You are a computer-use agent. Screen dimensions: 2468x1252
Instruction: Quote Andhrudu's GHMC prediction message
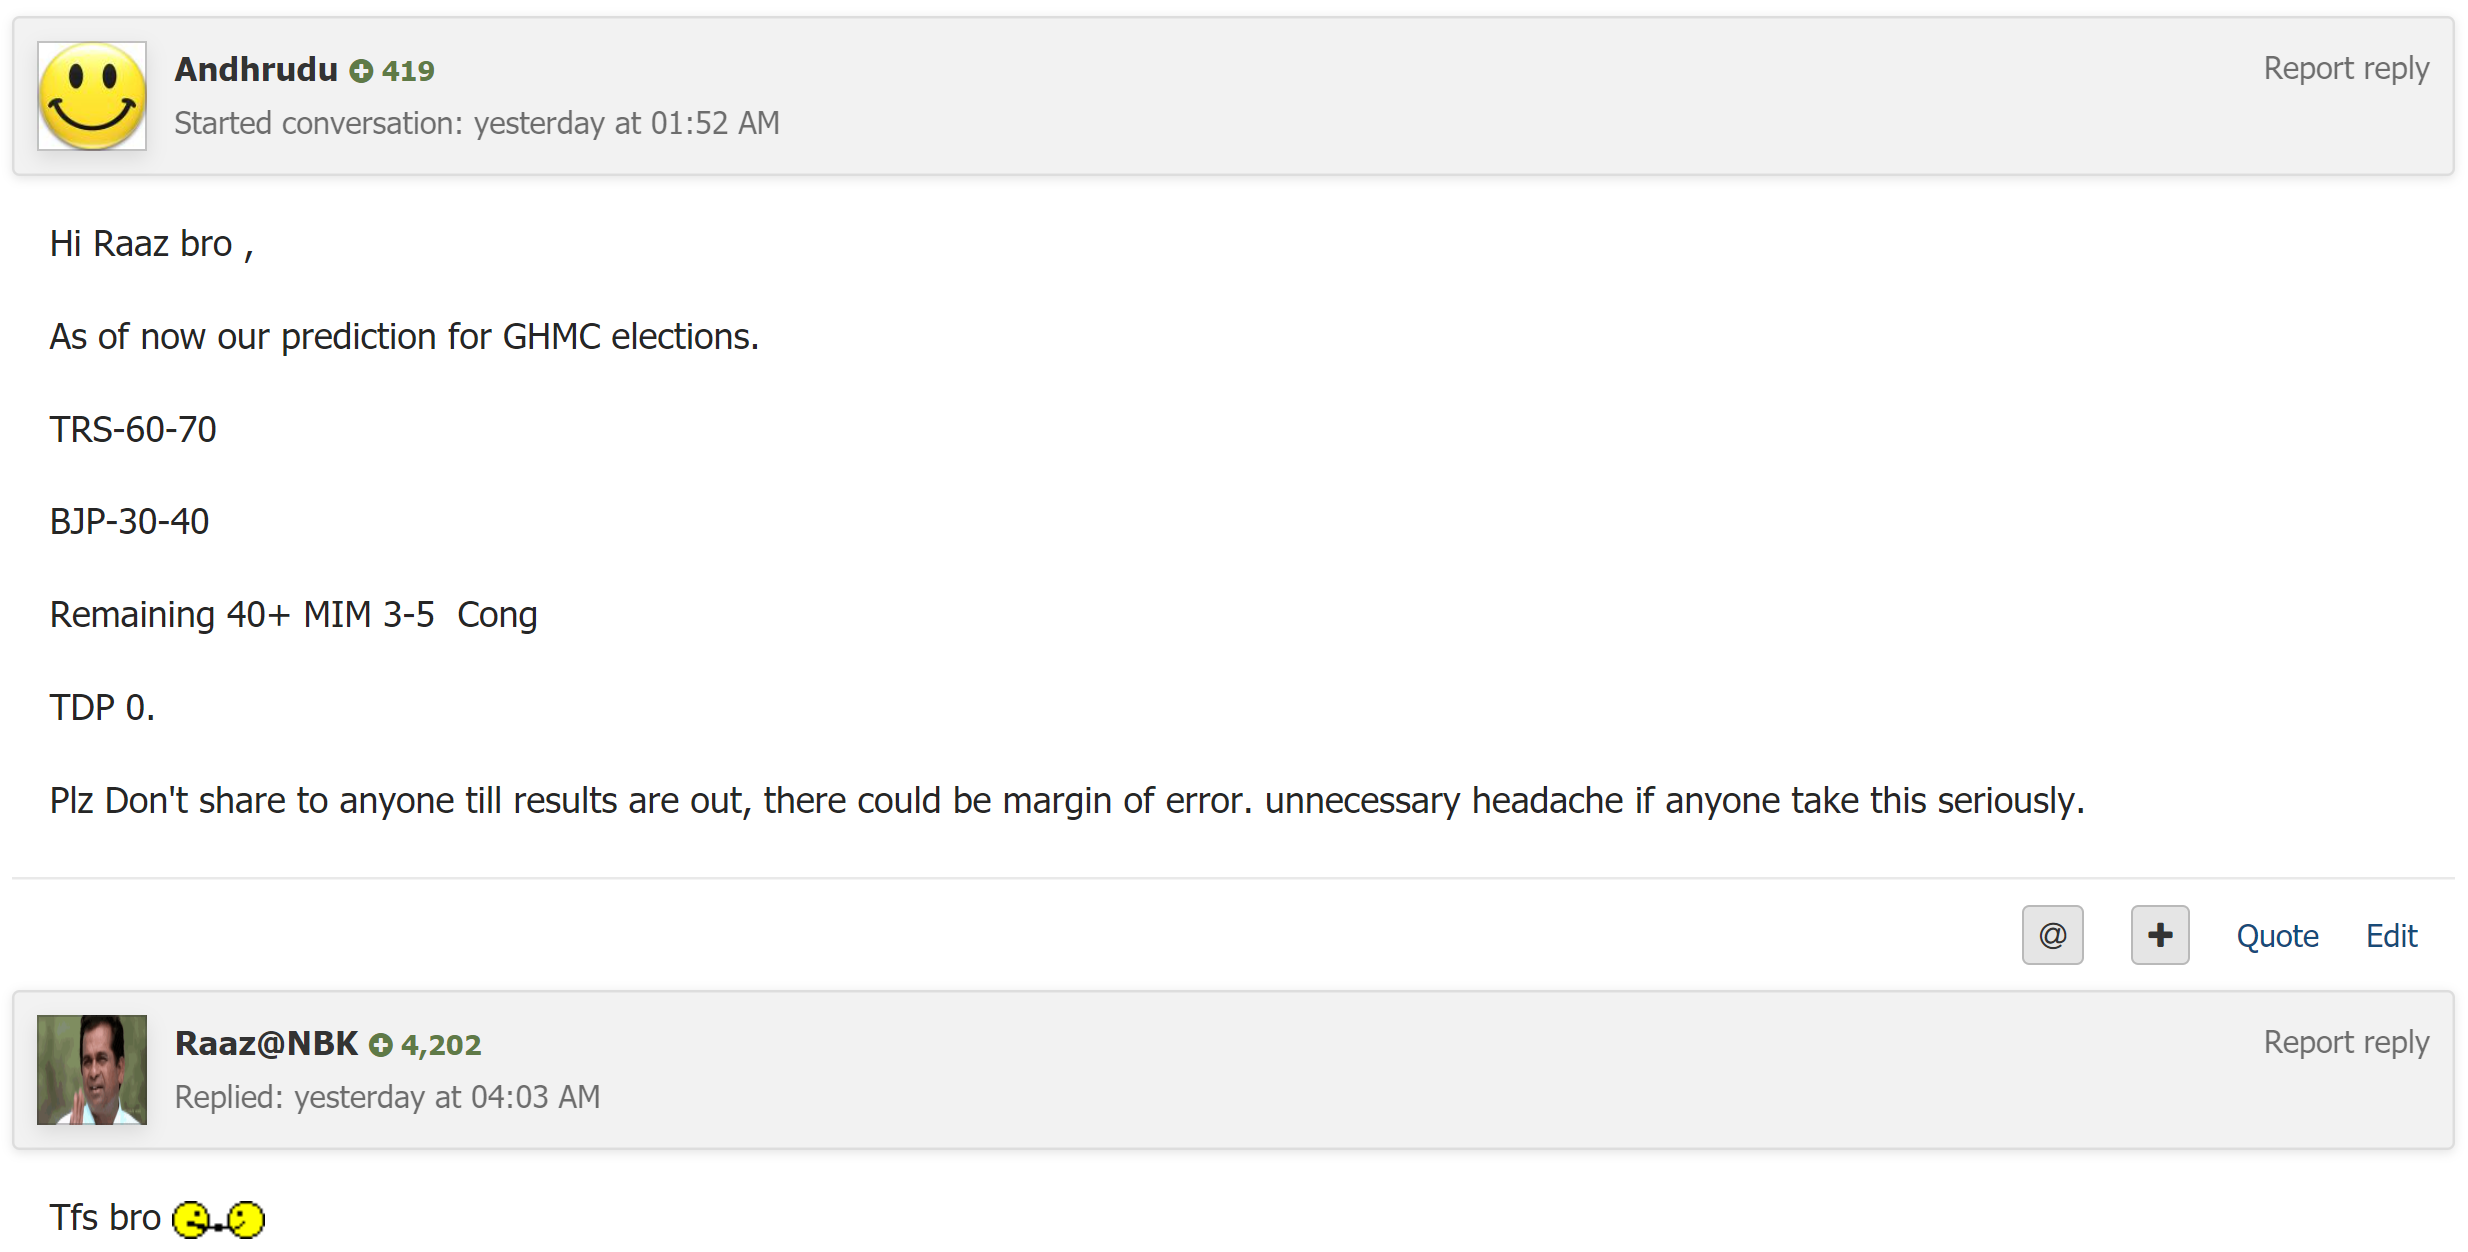2277,936
